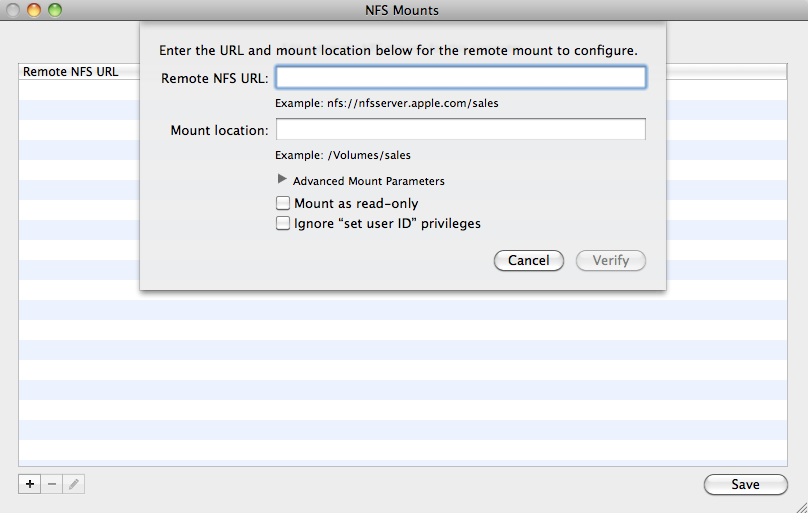Click the Verify button

[611, 260]
